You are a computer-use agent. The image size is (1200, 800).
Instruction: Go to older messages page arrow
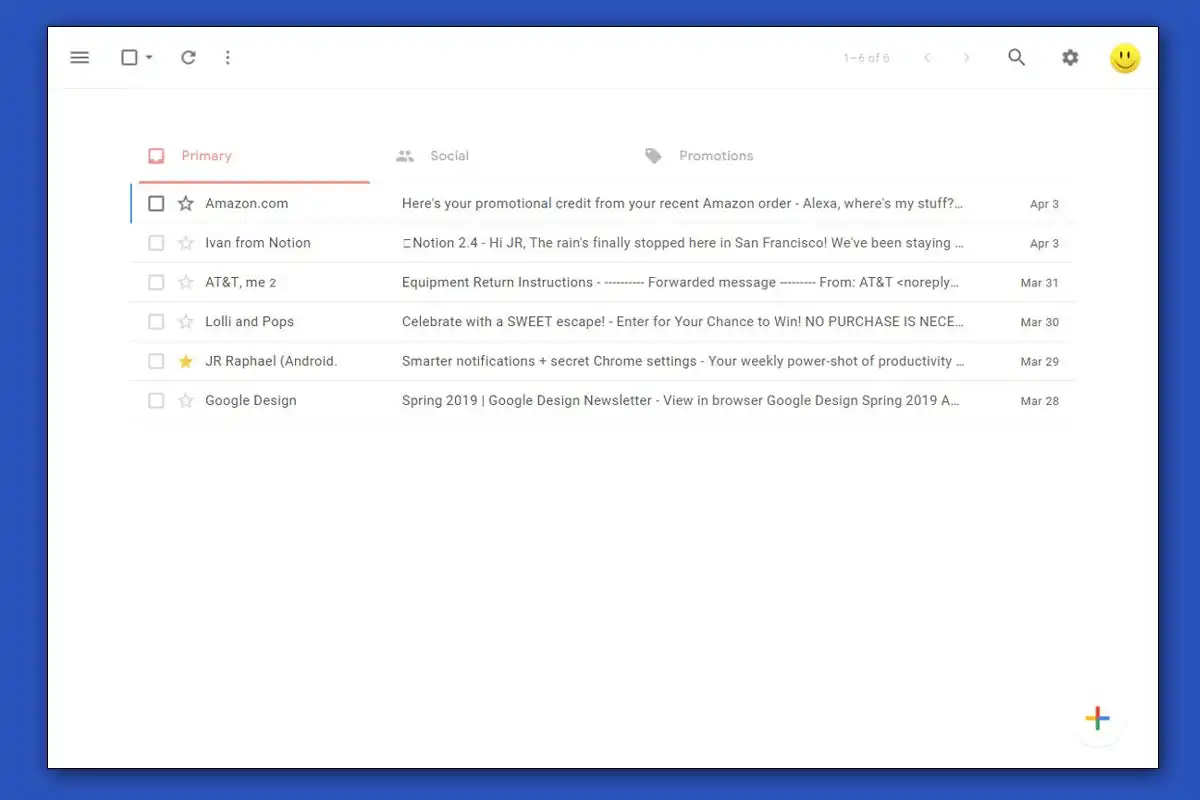[966, 58]
